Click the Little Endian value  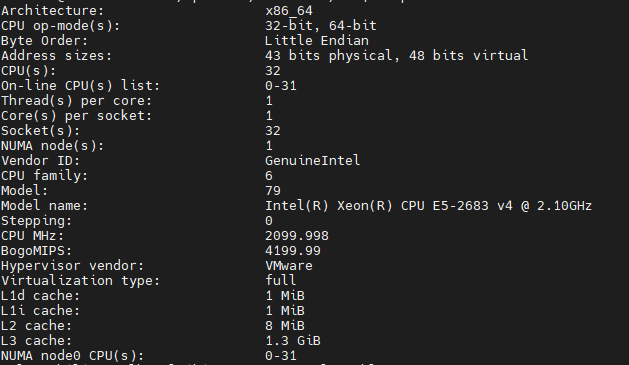tap(317, 41)
